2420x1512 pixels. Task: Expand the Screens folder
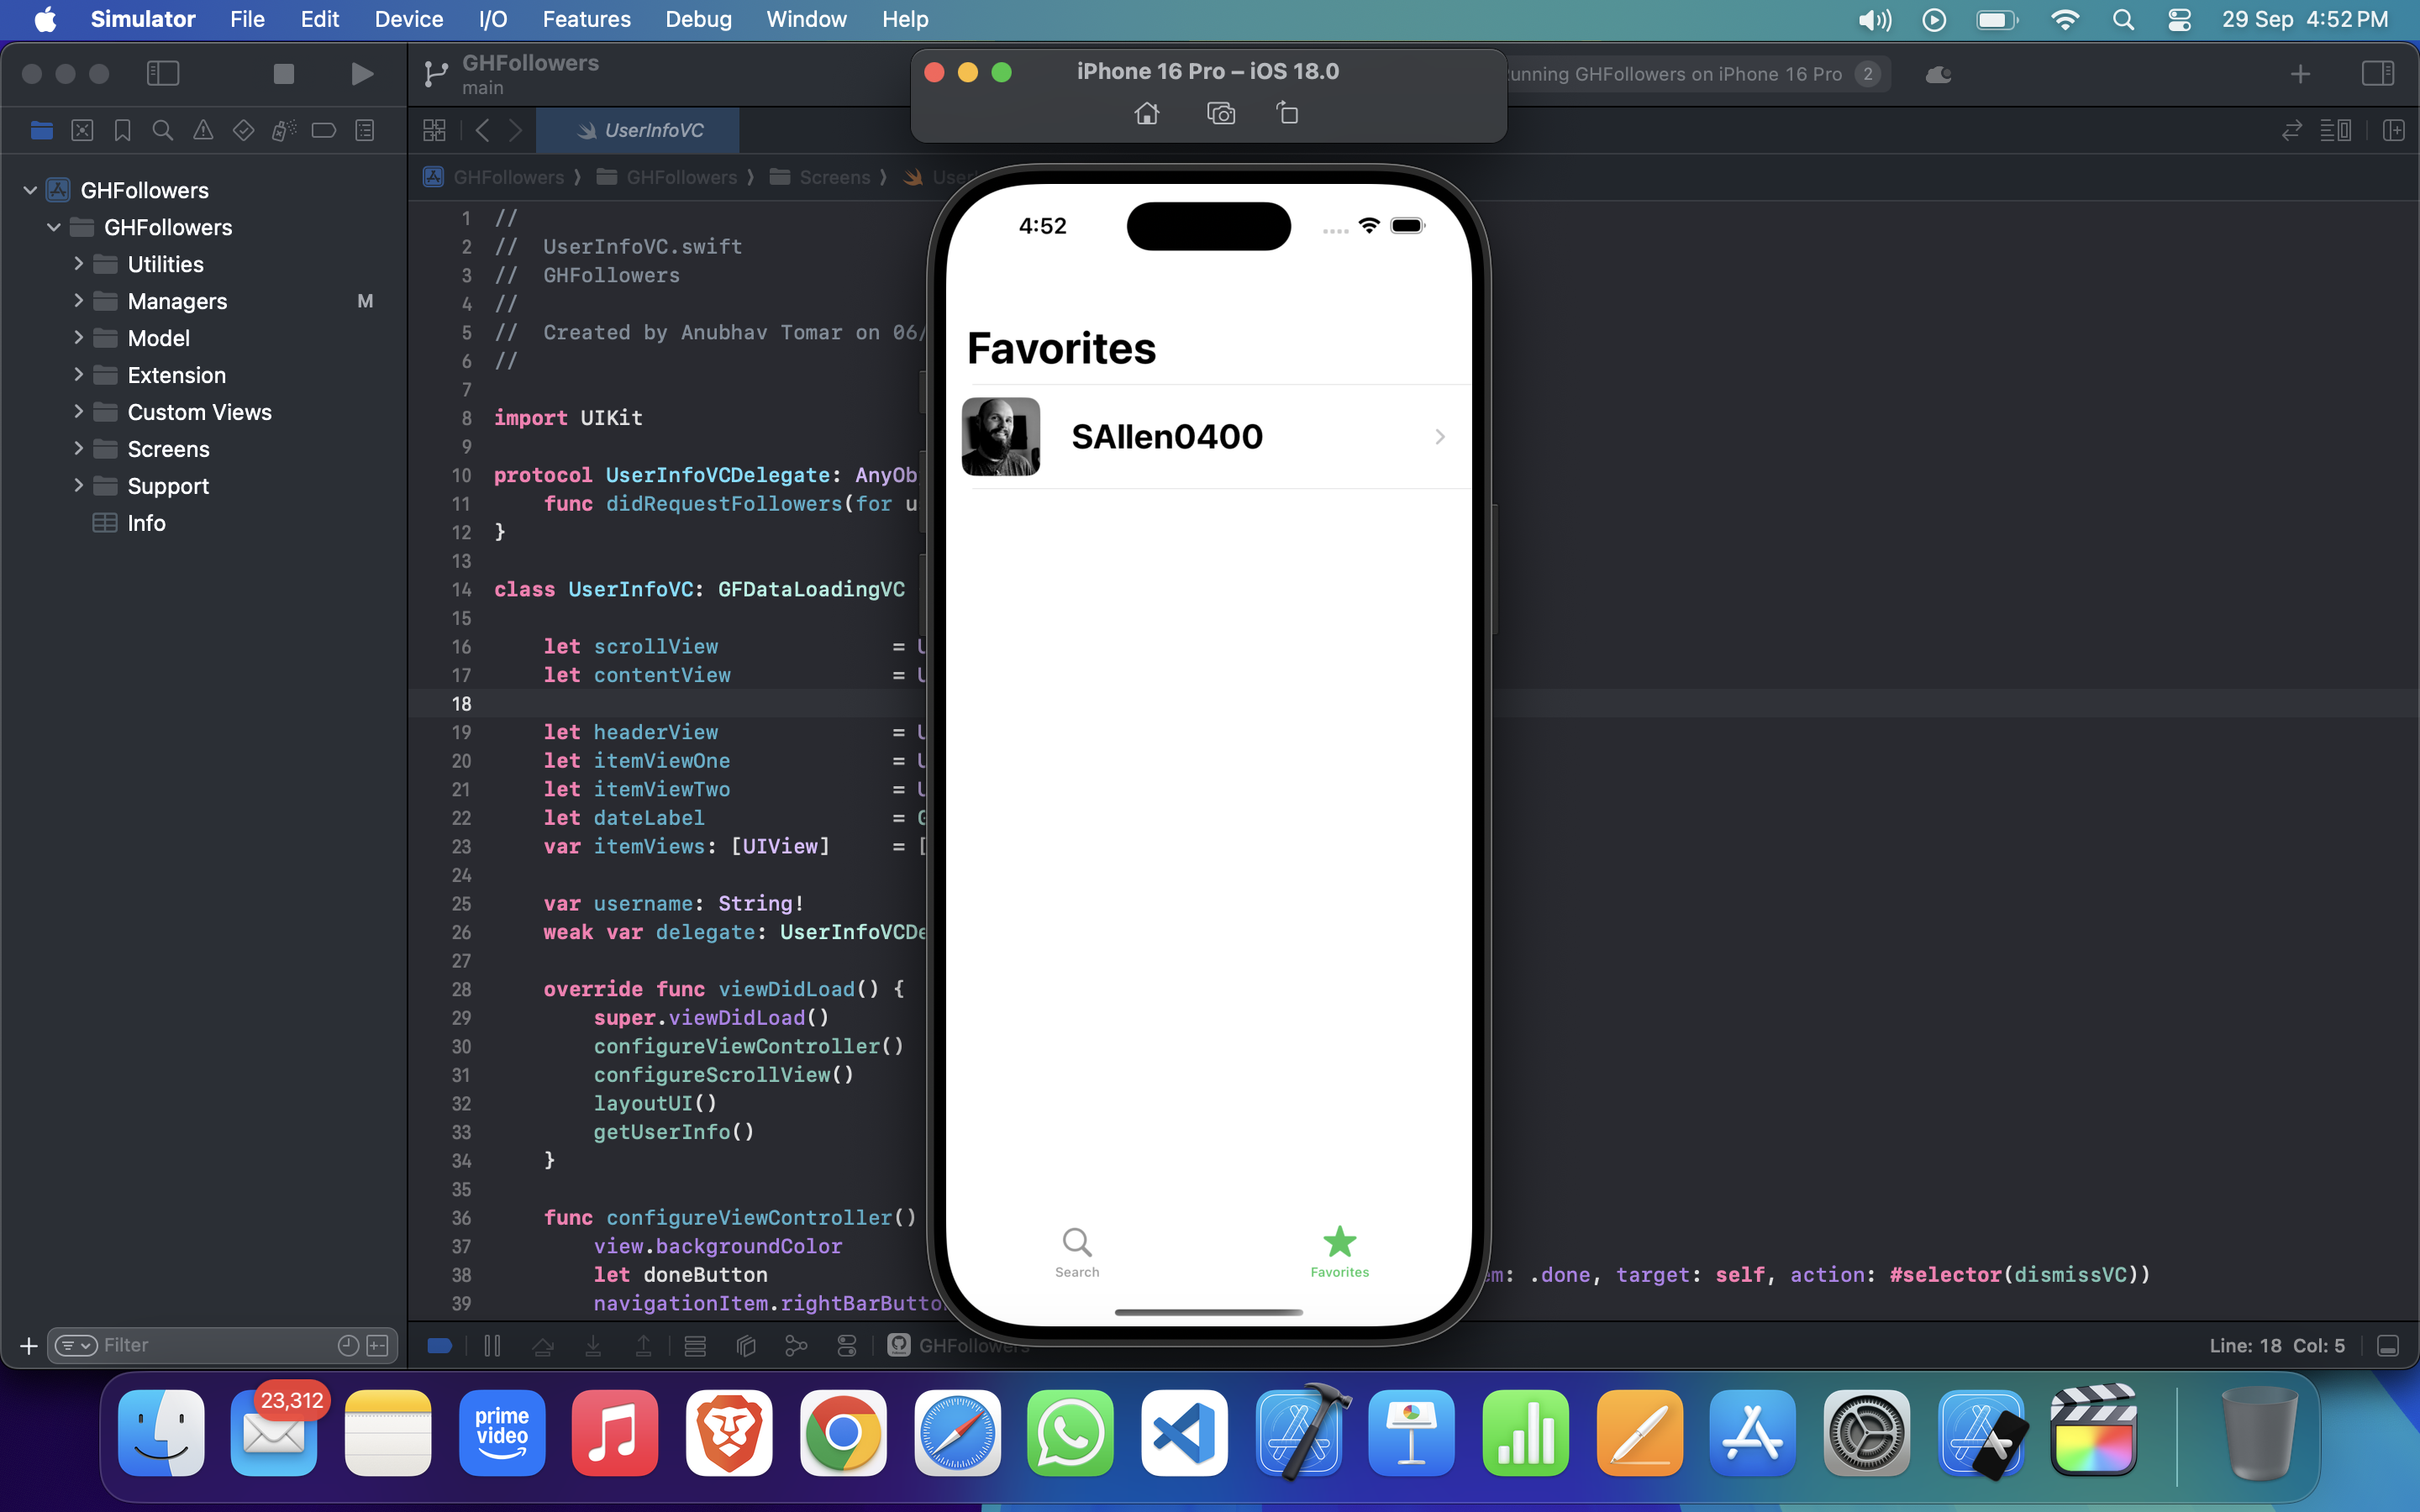point(79,449)
